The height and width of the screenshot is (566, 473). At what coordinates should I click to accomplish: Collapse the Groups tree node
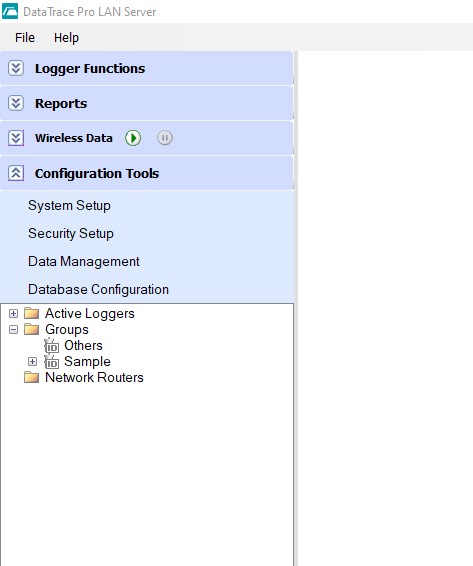click(x=13, y=329)
